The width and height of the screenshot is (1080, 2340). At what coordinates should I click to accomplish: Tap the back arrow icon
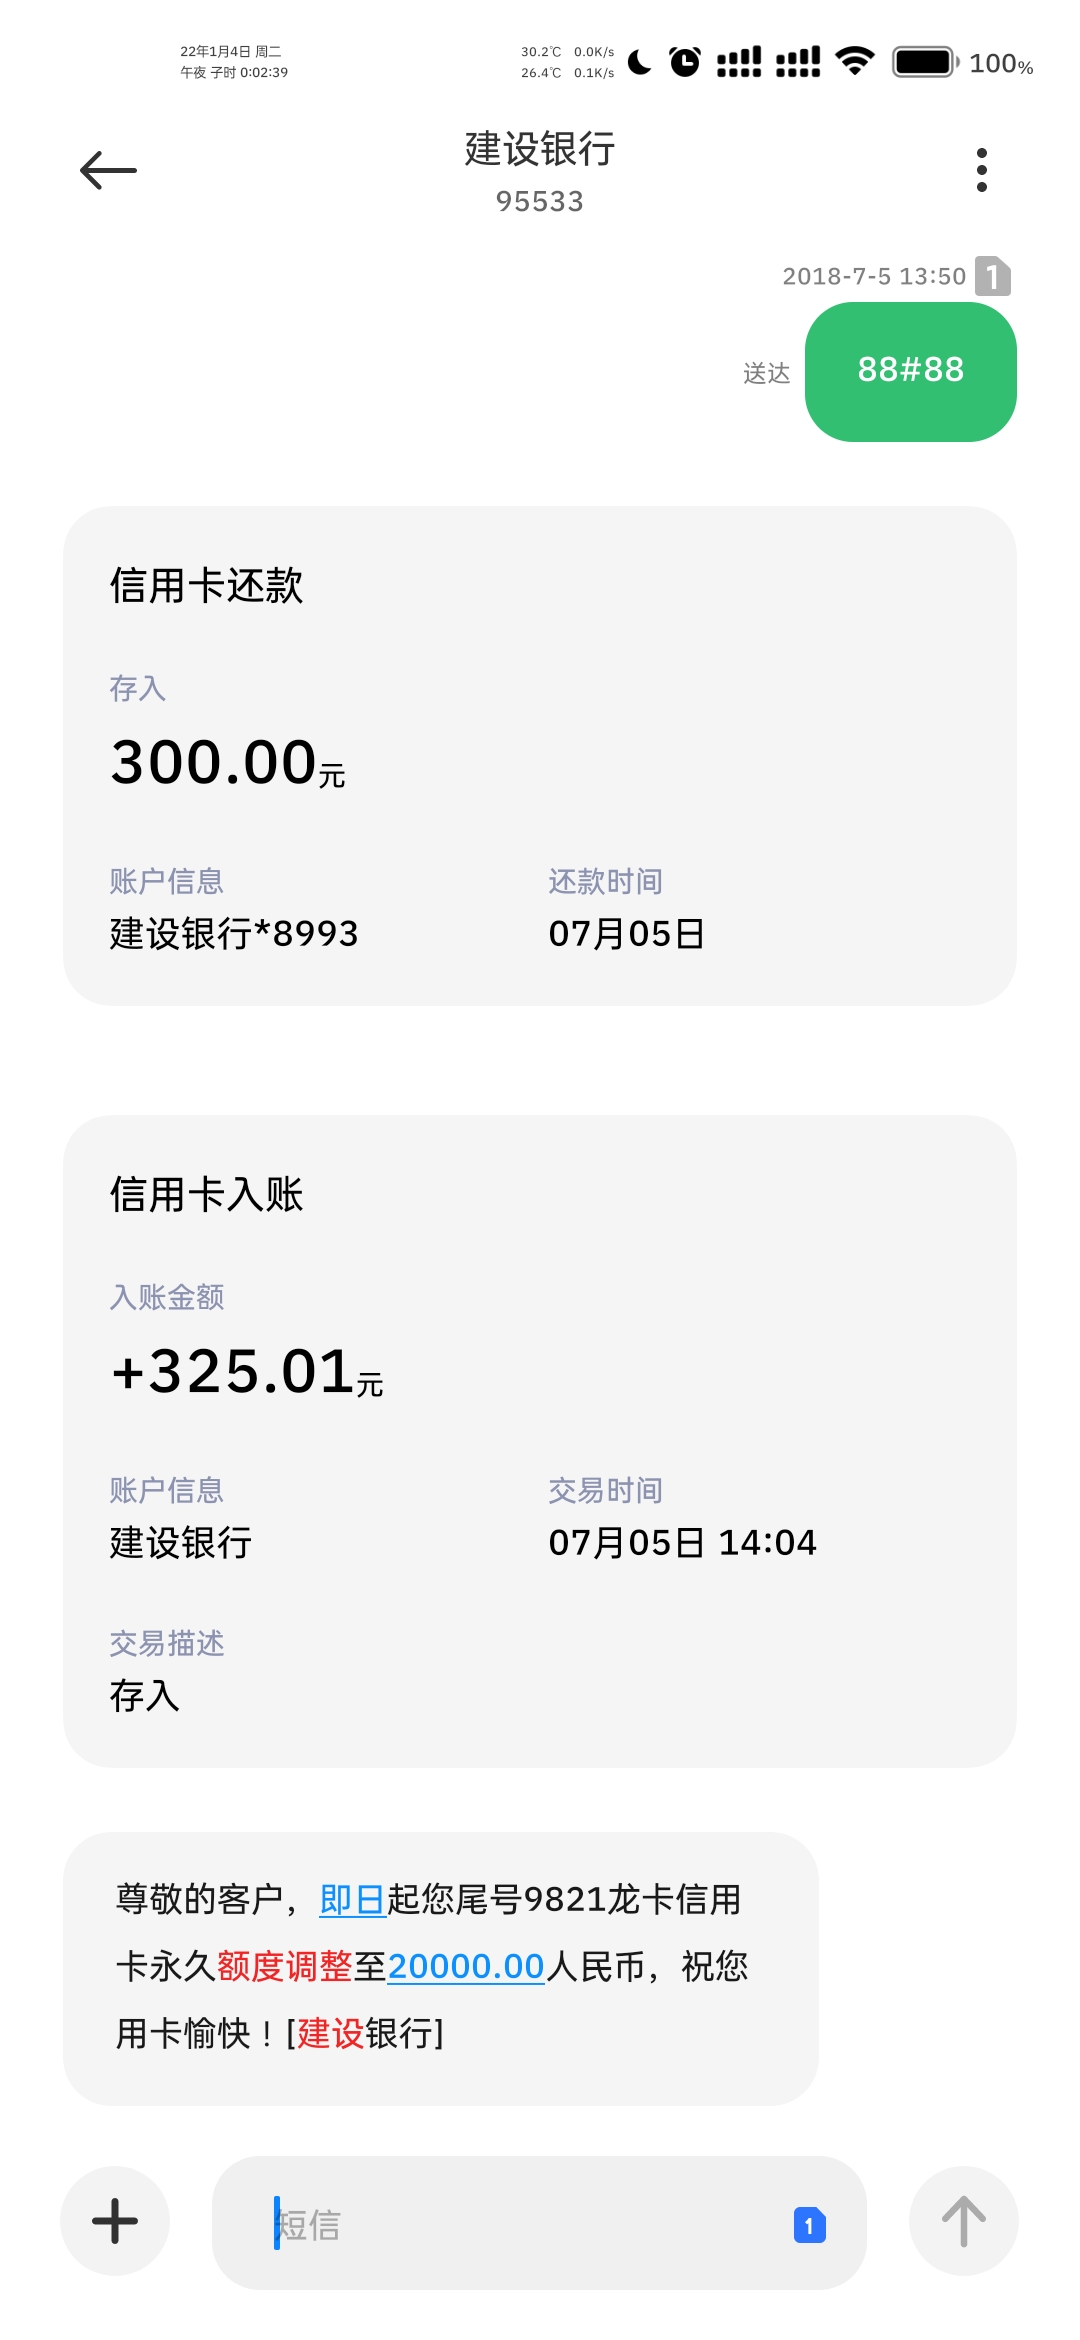pyautogui.click(x=108, y=170)
